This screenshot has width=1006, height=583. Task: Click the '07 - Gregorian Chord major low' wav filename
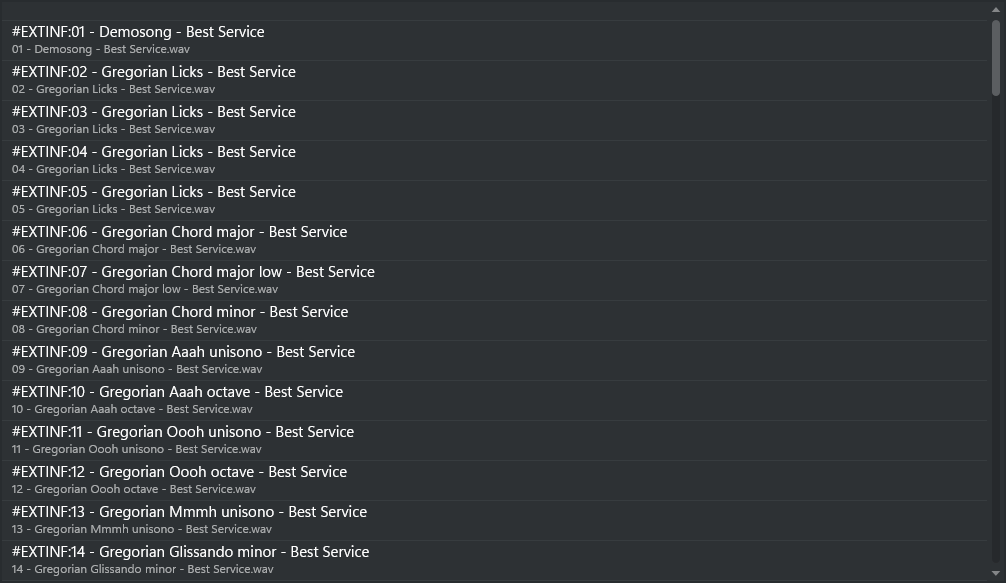[145, 289]
